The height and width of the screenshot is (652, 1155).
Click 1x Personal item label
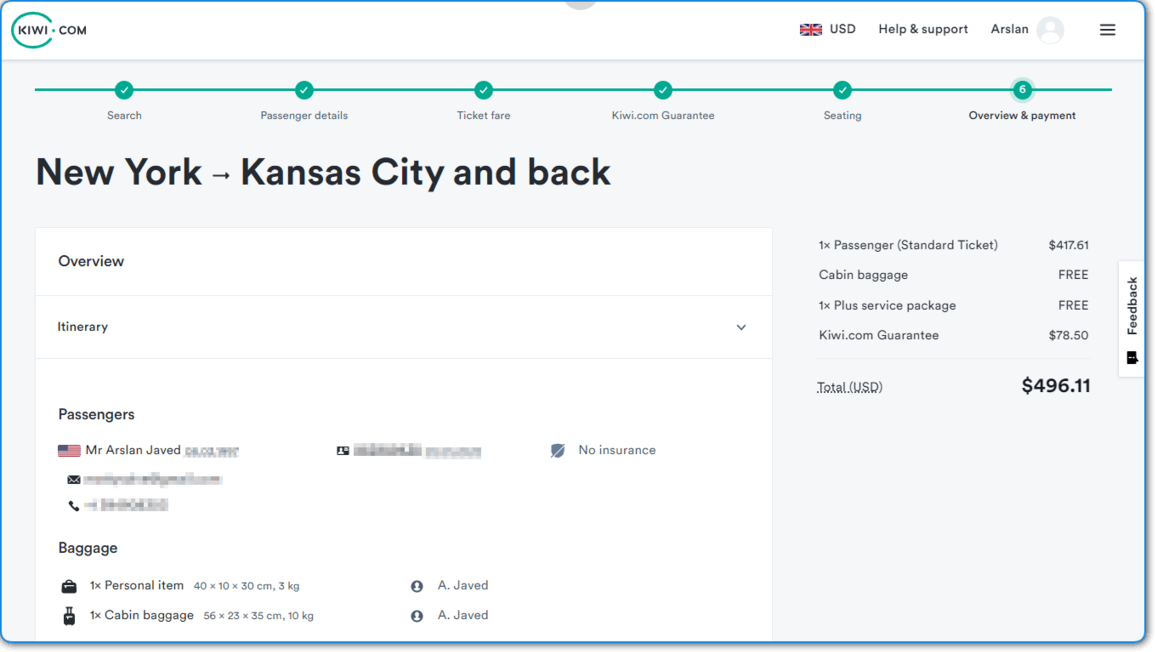tap(136, 586)
